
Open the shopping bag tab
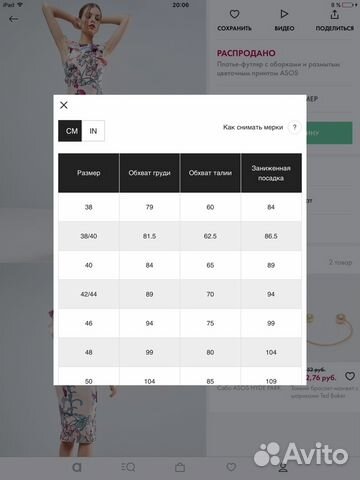point(180,467)
